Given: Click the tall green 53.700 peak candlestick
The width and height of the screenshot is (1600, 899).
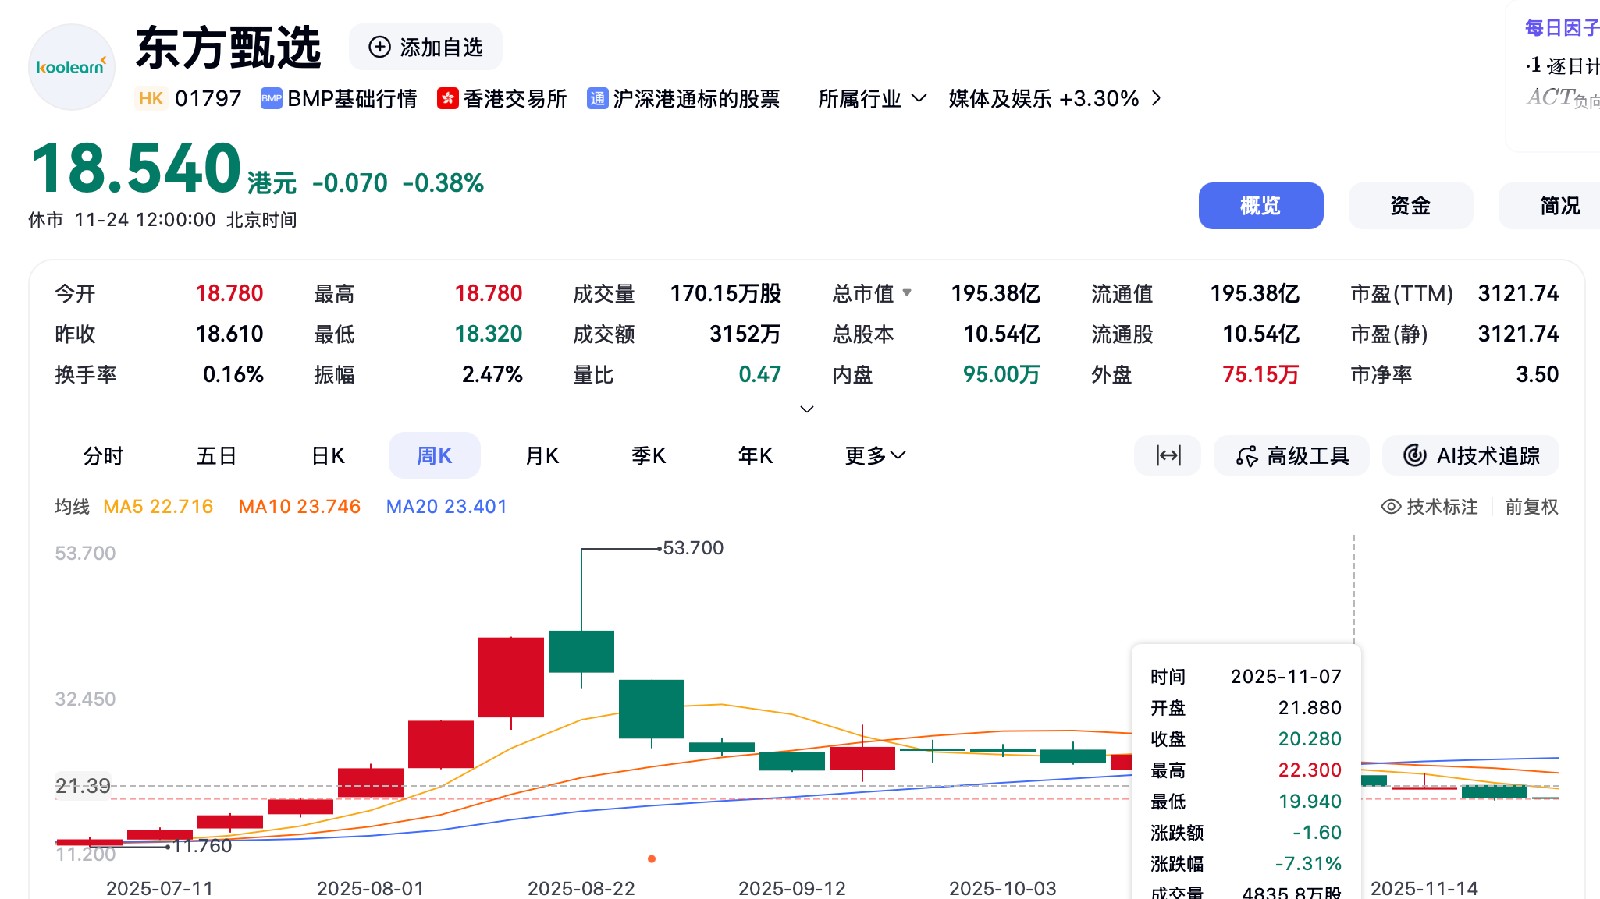Looking at the screenshot, I should click(581, 651).
